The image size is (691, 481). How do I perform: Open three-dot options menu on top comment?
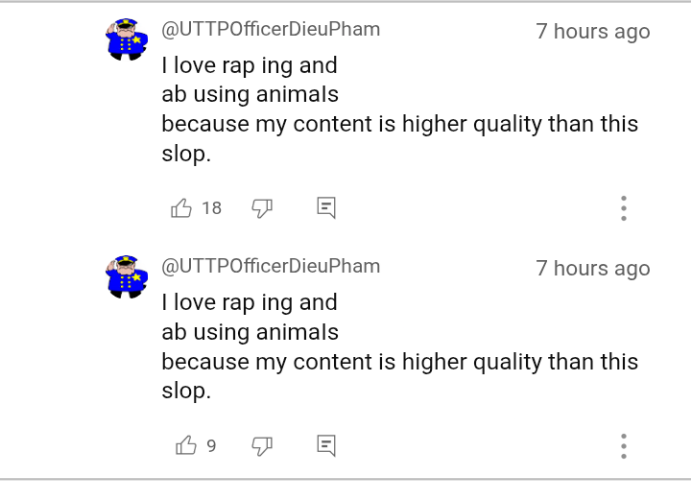(x=623, y=208)
